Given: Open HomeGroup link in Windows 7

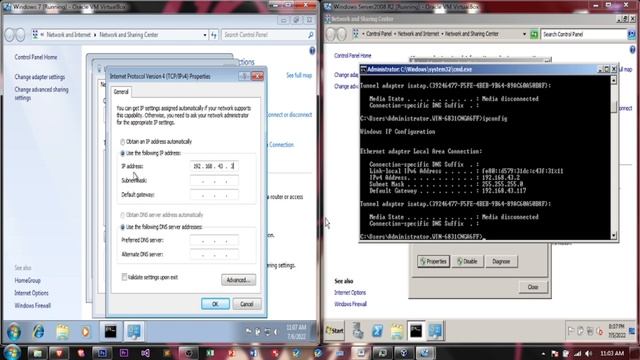Looking at the screenshot, I should [27, 280].
